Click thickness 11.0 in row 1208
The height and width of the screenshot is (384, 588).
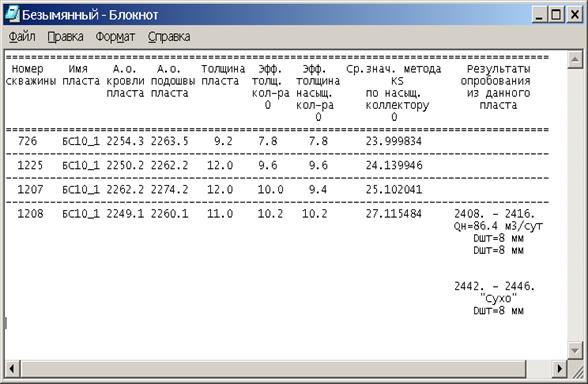point(220,214)
